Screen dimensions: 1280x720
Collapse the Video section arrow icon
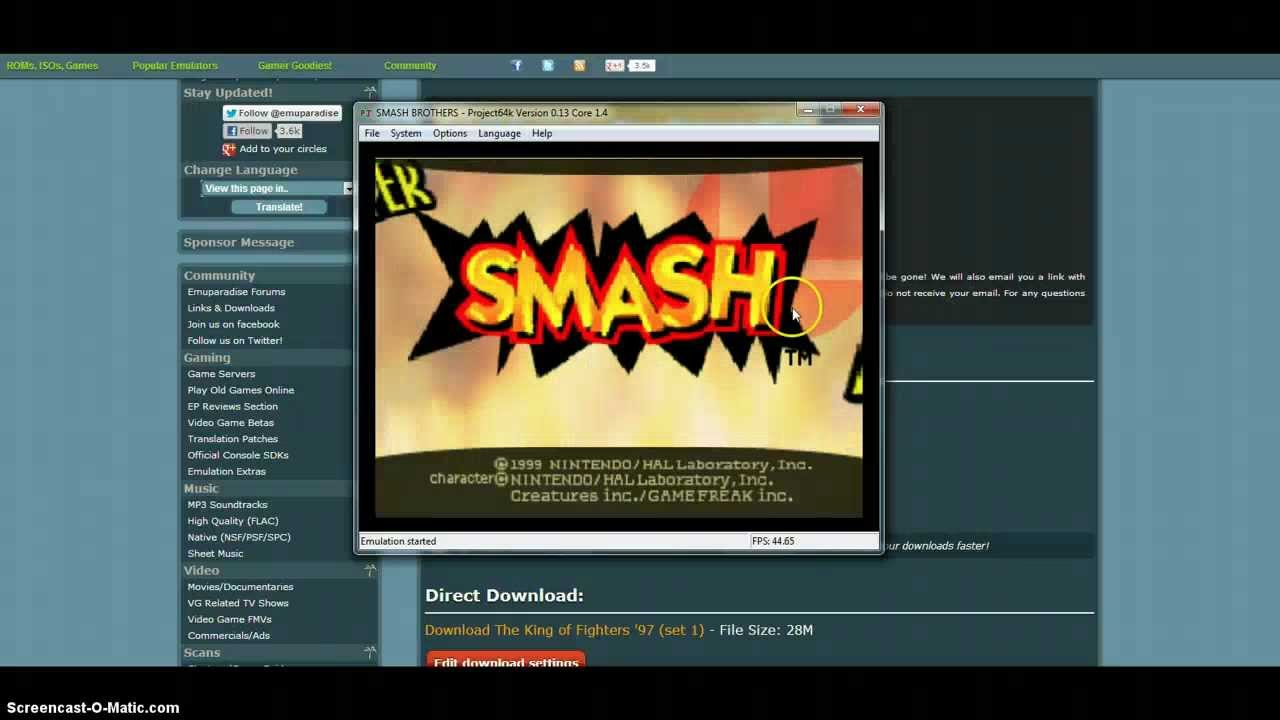[x=369, y=570]
